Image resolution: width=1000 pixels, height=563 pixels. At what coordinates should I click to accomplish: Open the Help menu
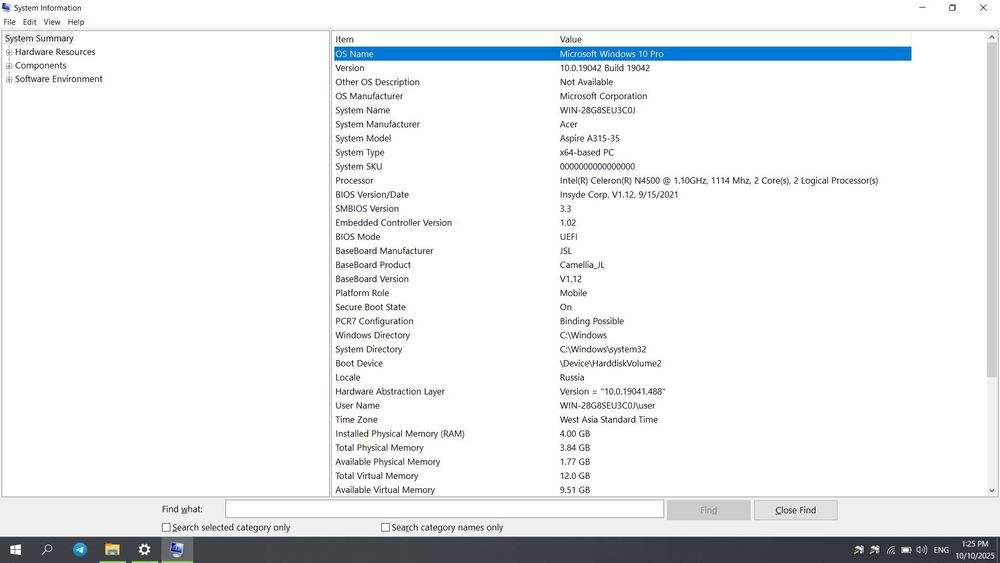(x=76, y=22)
